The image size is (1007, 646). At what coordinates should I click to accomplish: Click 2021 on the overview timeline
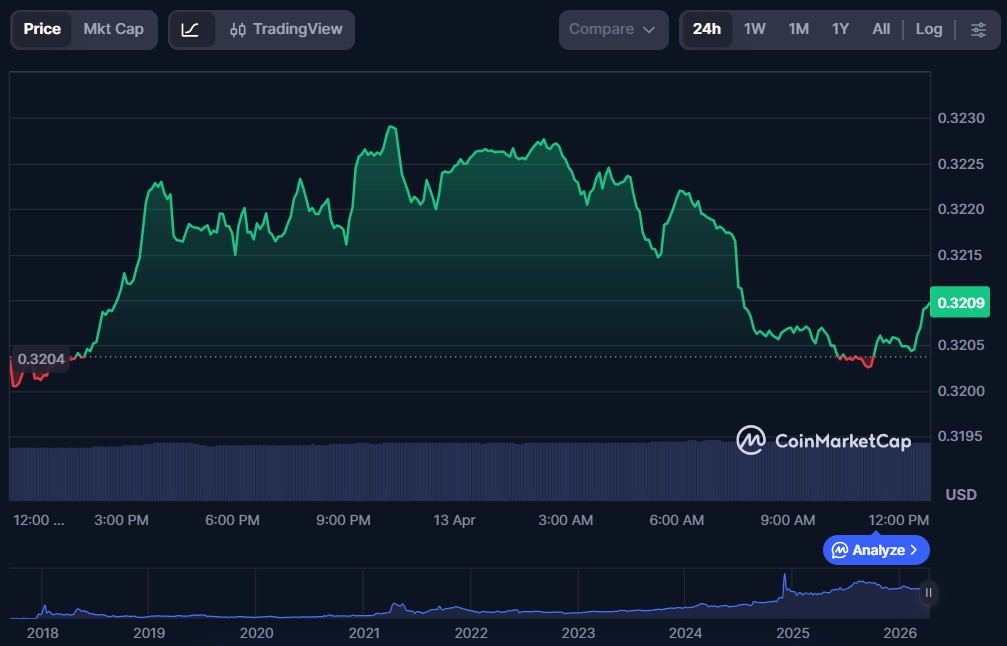[364, 633]
